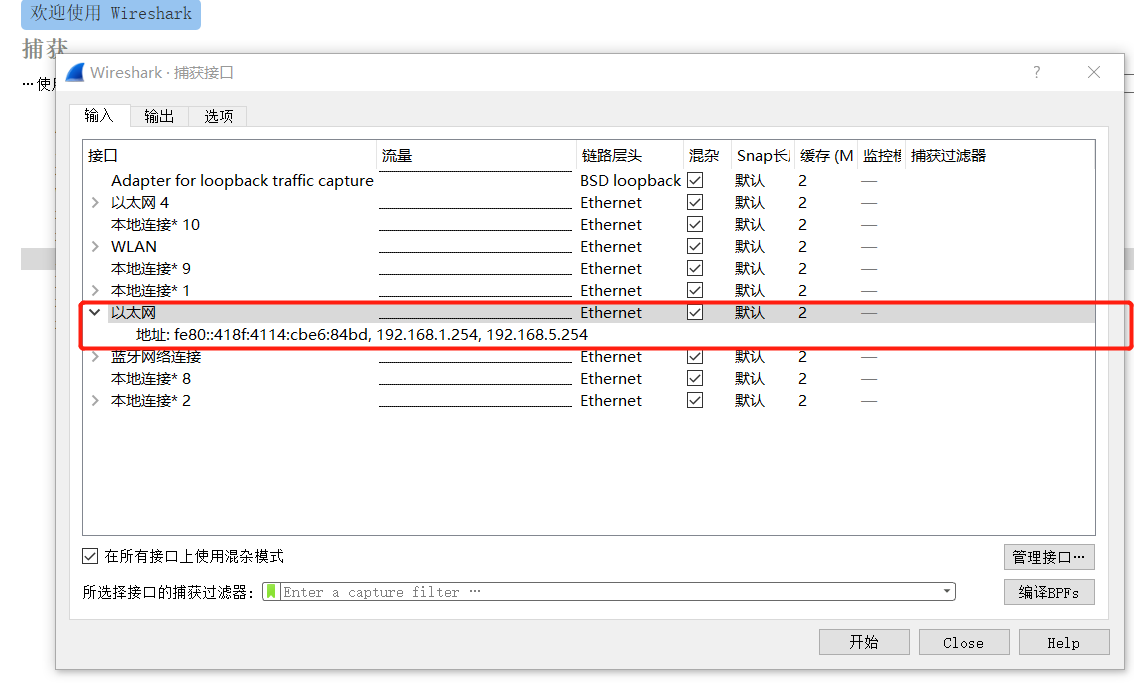Expand the 本地连接* 2 interface row

tap(95, 401)
